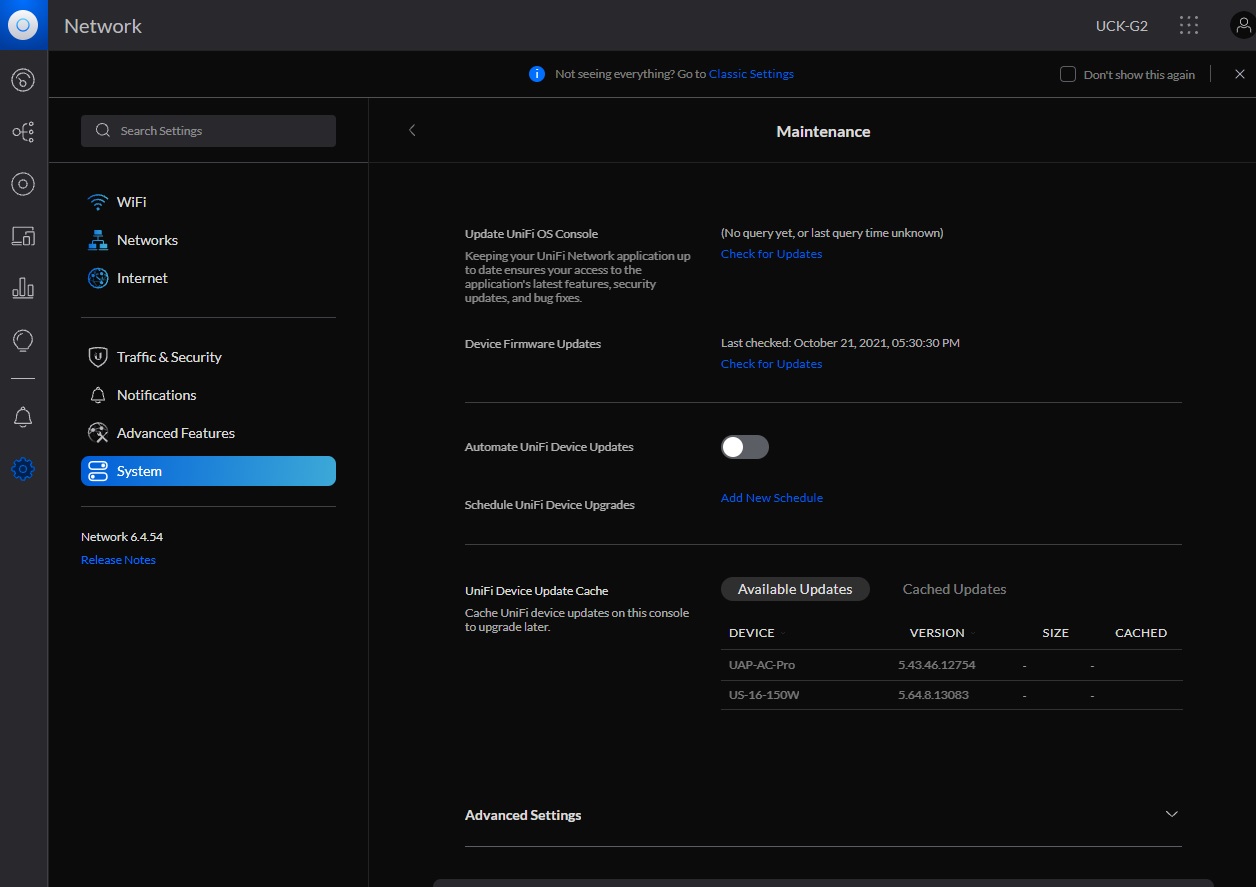Viewport: 1256px width, 887px height.
Task: Open the Topology sidebar icon
Action: pos(23,132)
